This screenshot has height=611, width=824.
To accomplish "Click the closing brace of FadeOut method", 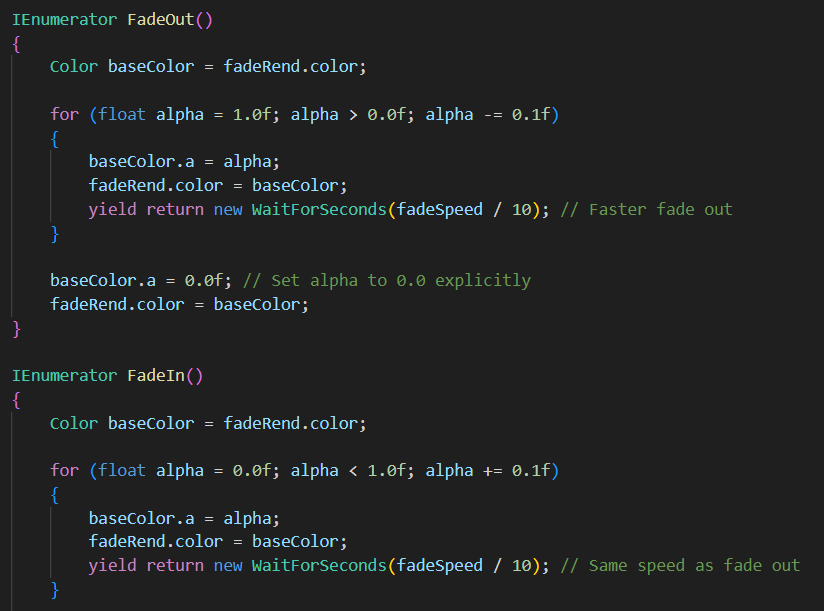I will tap(16, 328).
